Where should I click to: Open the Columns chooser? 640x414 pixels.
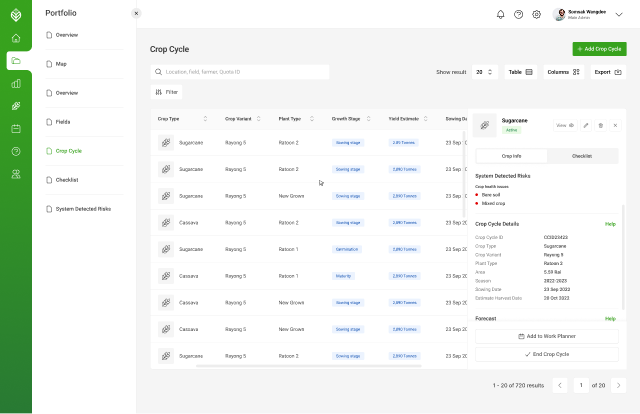(563, 72)
